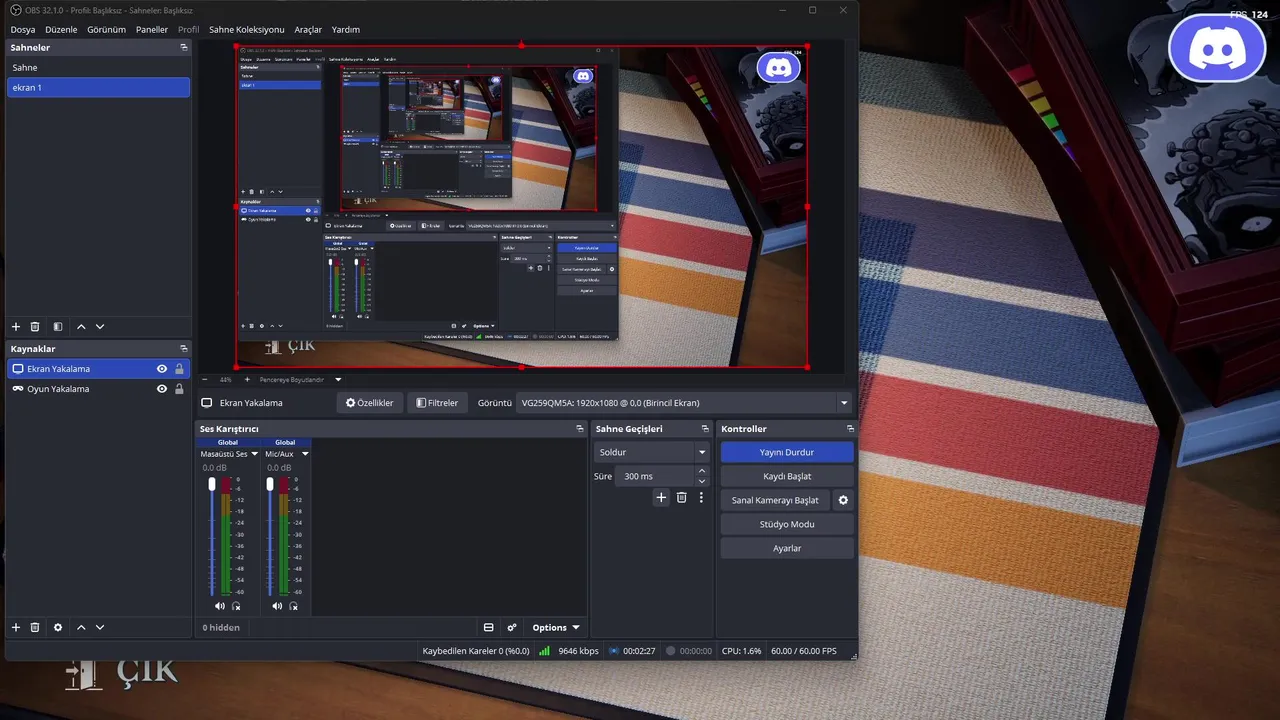Expand the Masaüstü Ses options arrow
Viewport: 1280px width, 720px height.
click(x=255, y=454)
